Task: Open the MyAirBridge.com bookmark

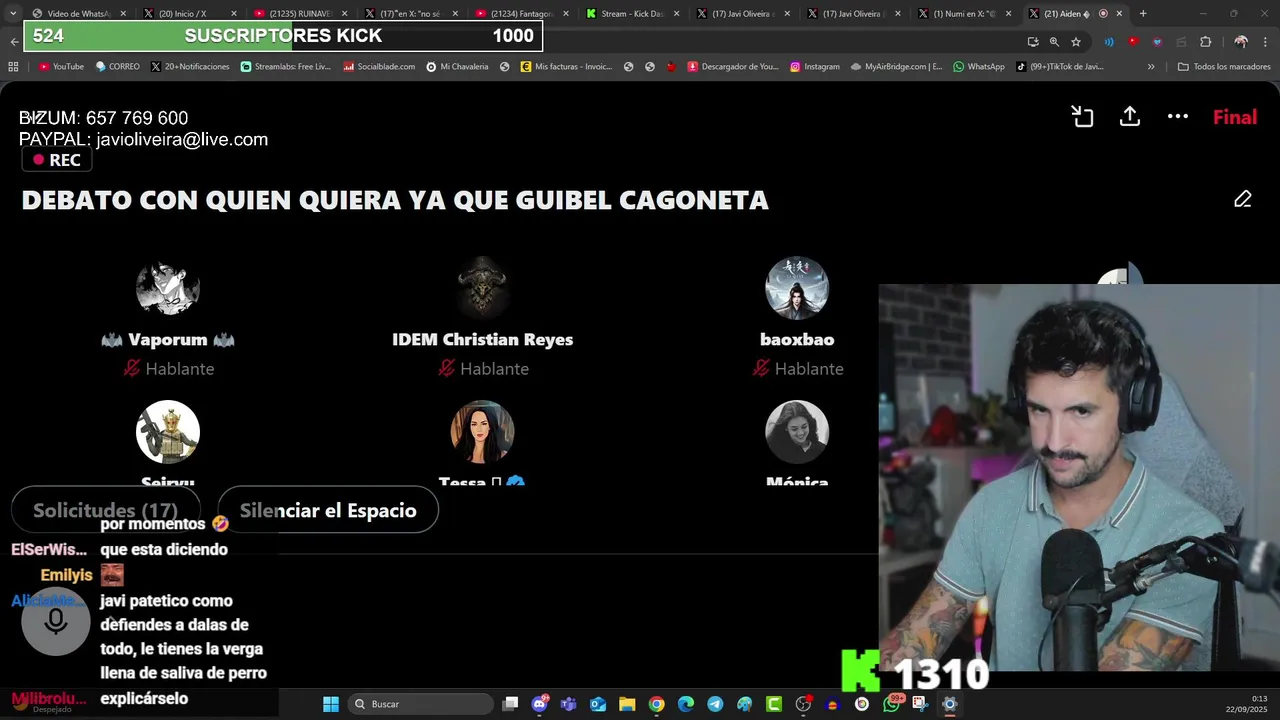Action: pyautogui.click(x=896, y=67)
